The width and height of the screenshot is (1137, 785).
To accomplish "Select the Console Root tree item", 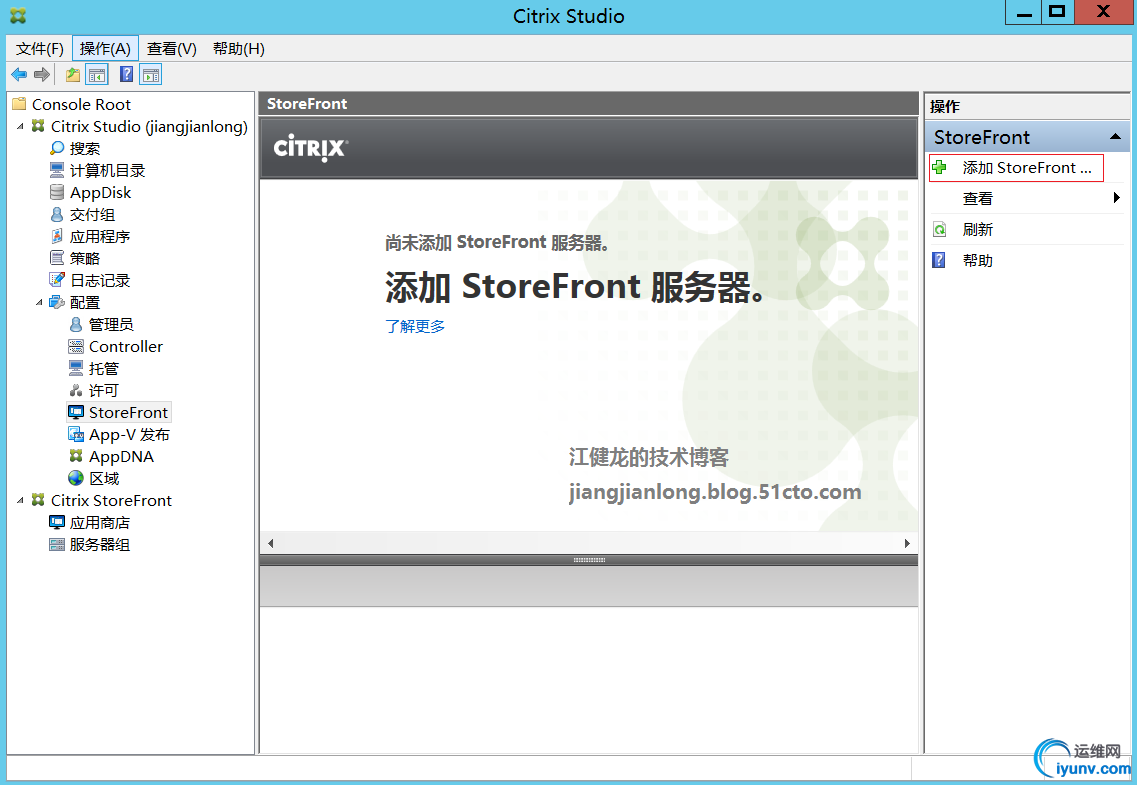I will point(81,104).
